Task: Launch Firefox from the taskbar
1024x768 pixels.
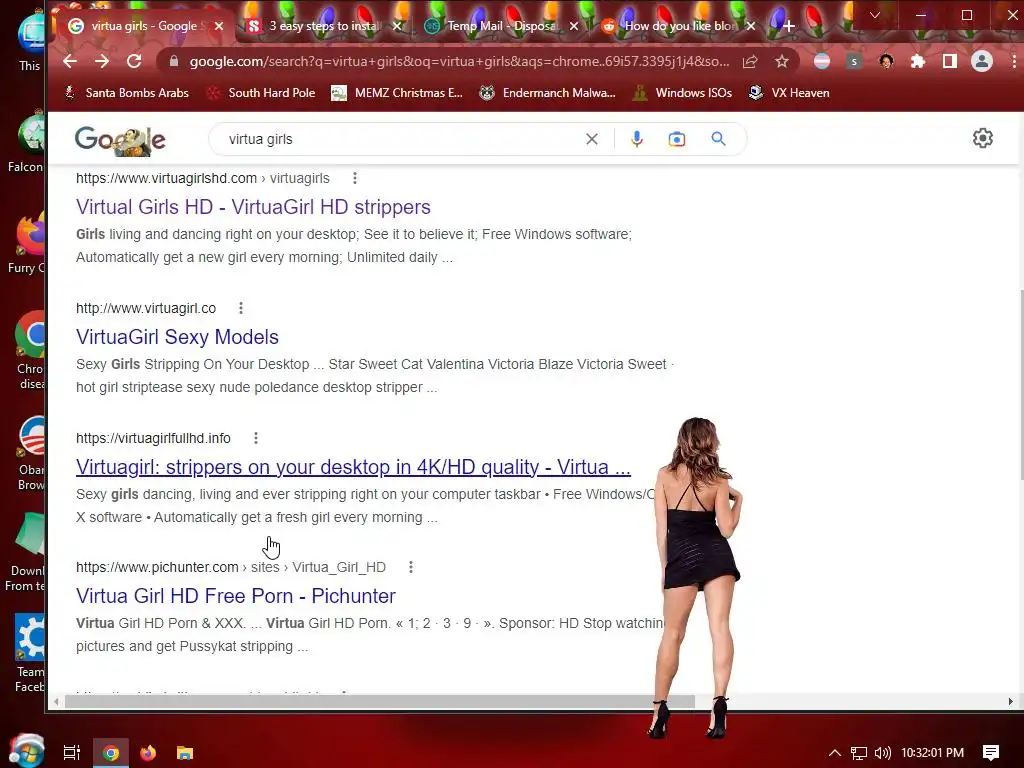Action: pyautogui.click(x=148, y=753)
